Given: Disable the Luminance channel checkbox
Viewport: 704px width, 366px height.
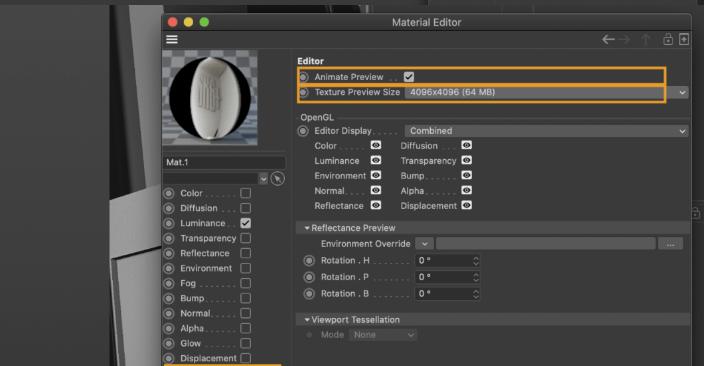Looking at the screenshot, I should pos(246,223).
